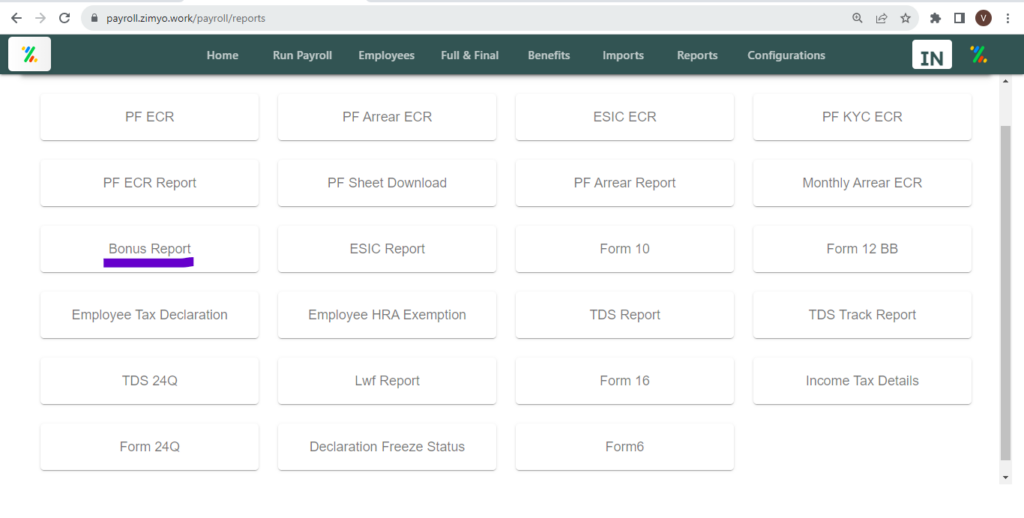The image size is (1024, 518).
Task: Open the Configurations menu
Action: pyautogui.click(x=786, y=56)
